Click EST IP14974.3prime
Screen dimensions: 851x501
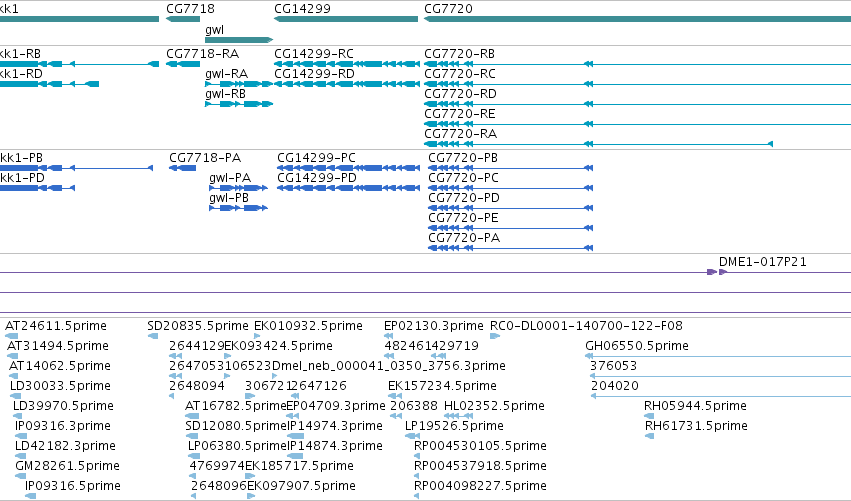(335, 427)
